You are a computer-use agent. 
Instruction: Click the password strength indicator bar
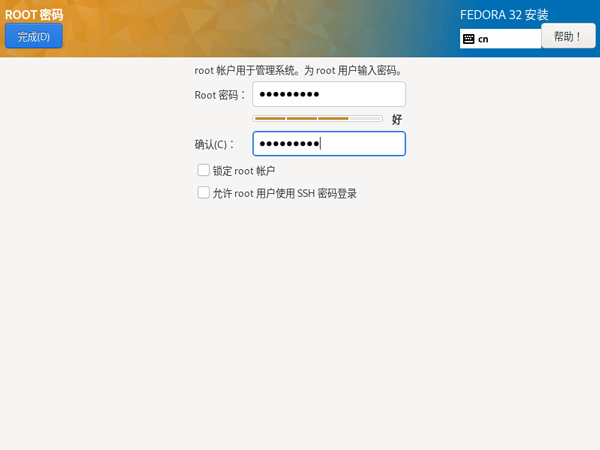317,118
